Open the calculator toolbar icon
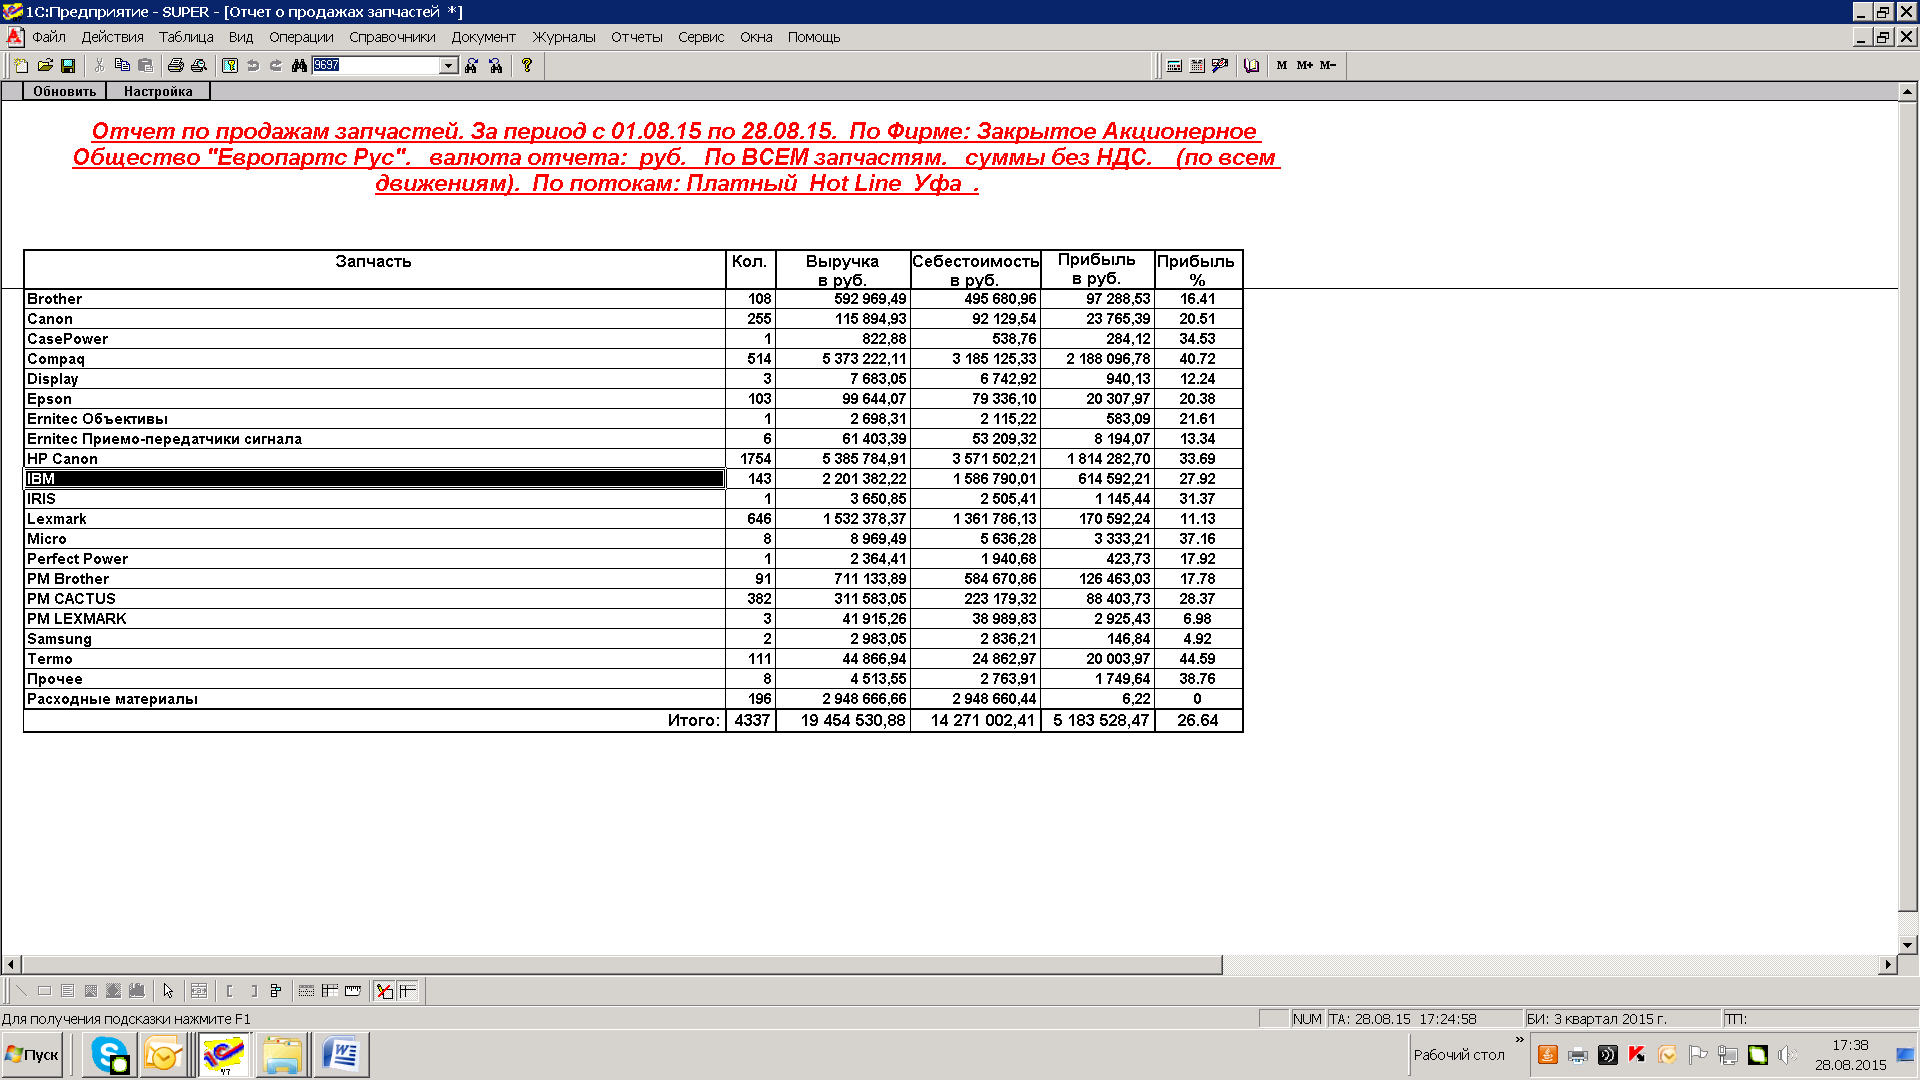Screen dimensions: 1920x1080 click(1174, 65)
